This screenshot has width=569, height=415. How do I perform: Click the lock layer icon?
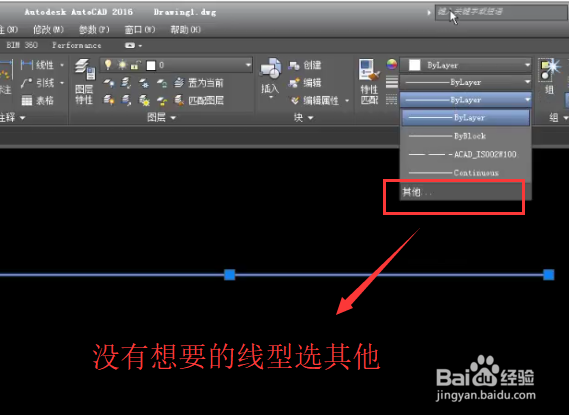tap(162, 83)
